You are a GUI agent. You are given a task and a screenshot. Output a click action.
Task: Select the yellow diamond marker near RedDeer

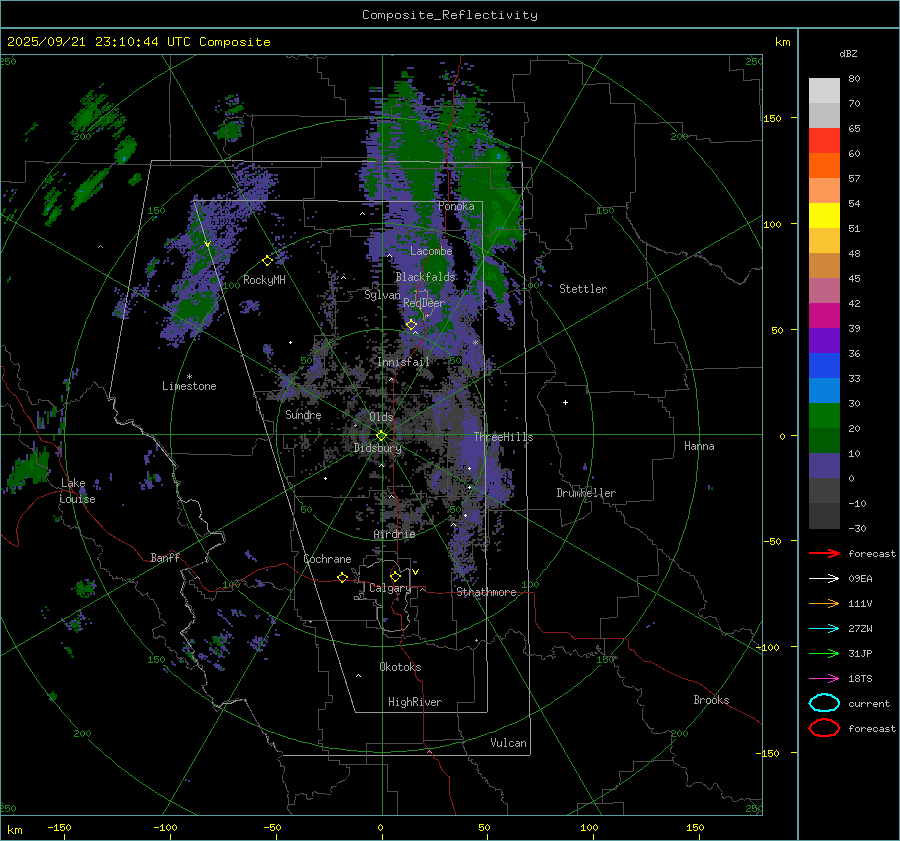pyautogui.click(x=411, y=324)
